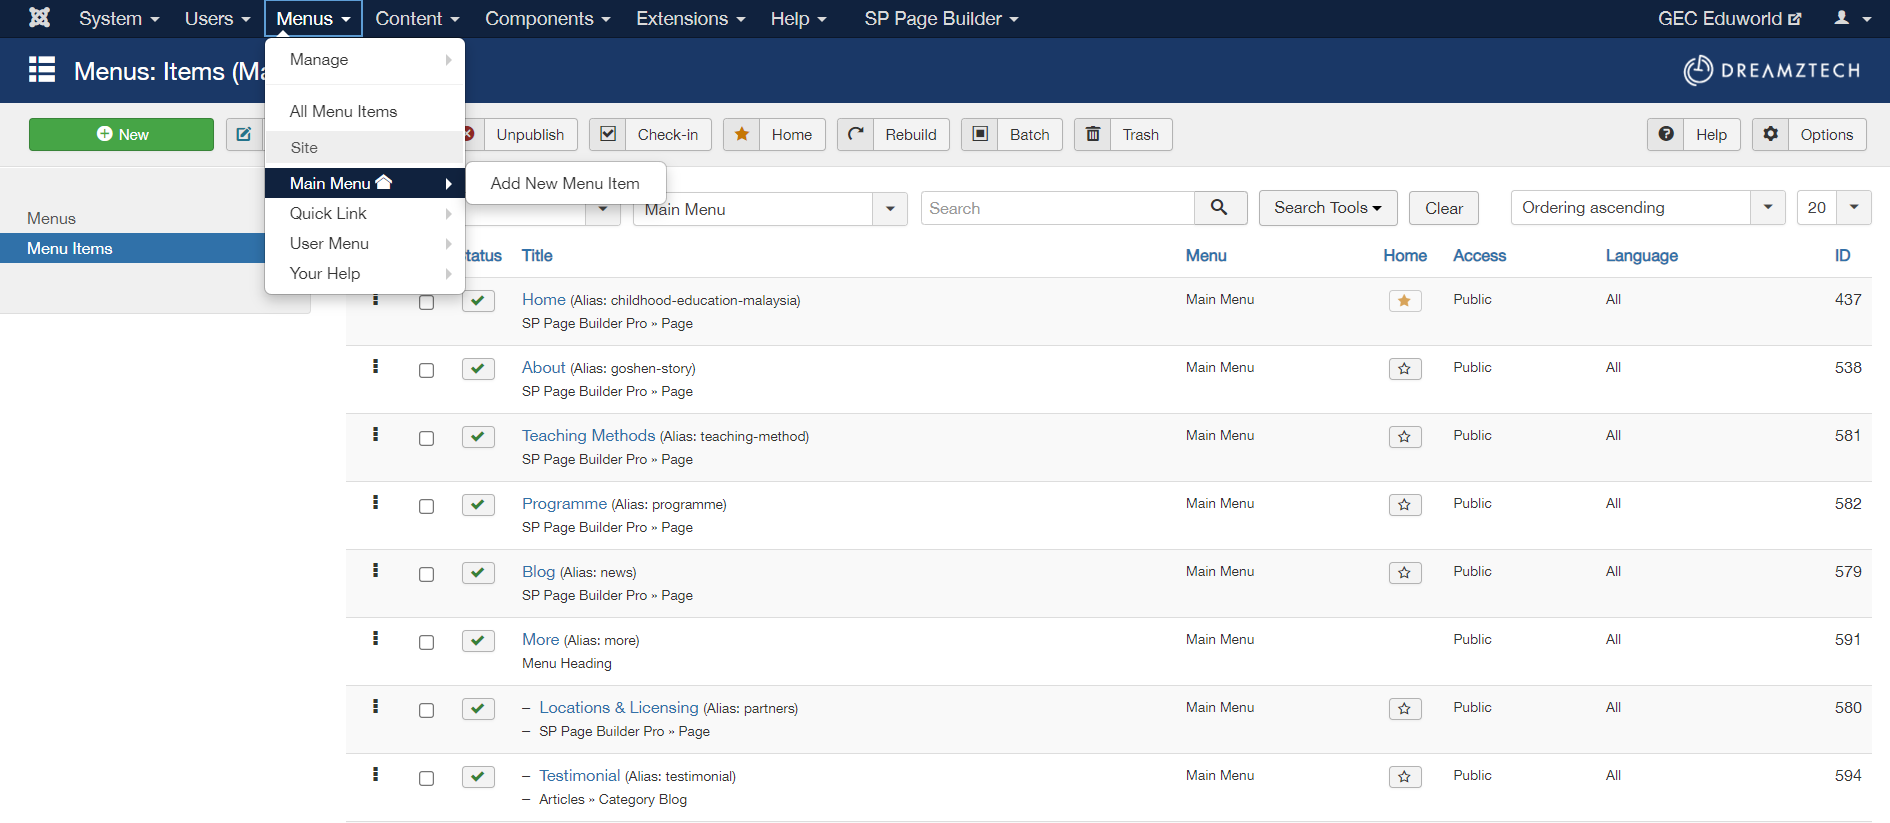1890x823 pixels.
Task: Click the Joomla logo icon
Action: pyautogui.click(x=40, y=18)
